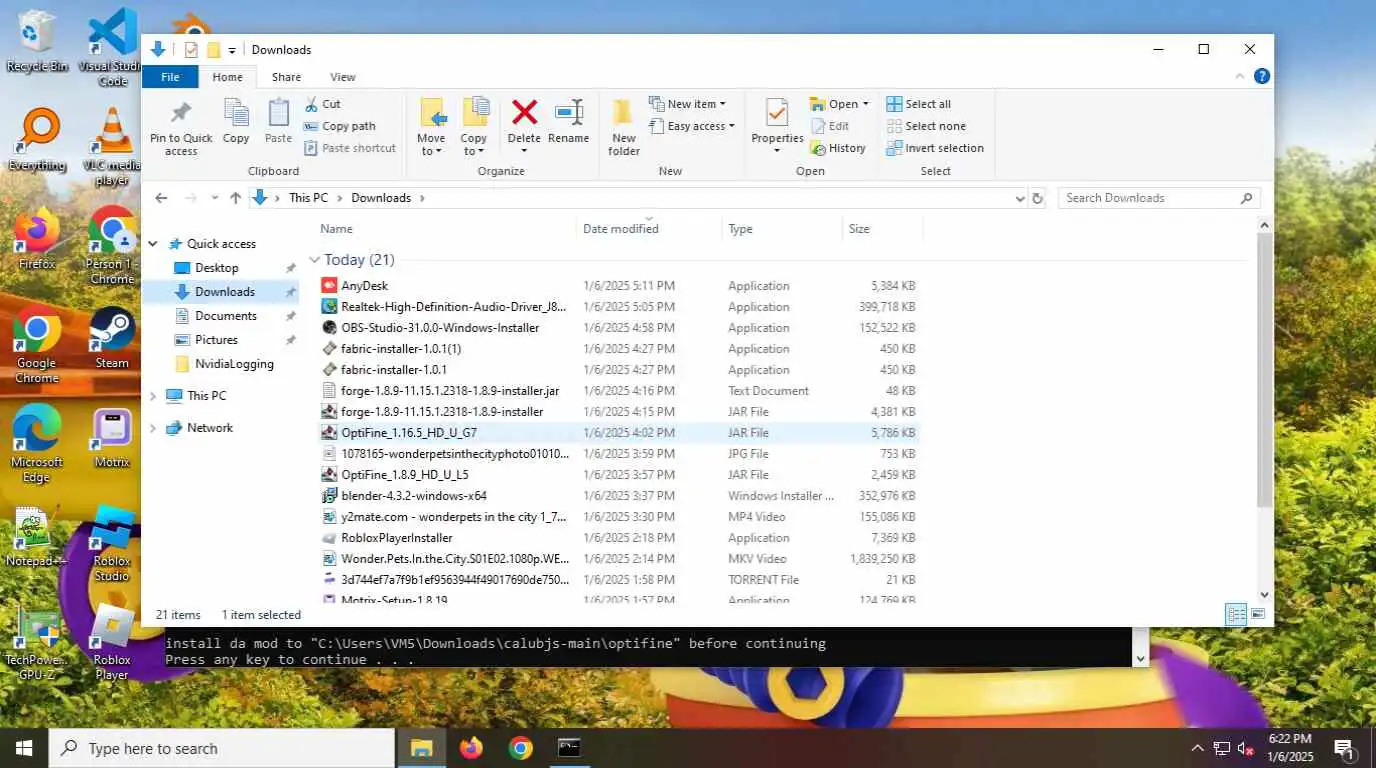Image resolution: width=1376 pixels, height=768 pixels.
Task: Collapse the ribbon with the chevron
Action: [1240, 76]
